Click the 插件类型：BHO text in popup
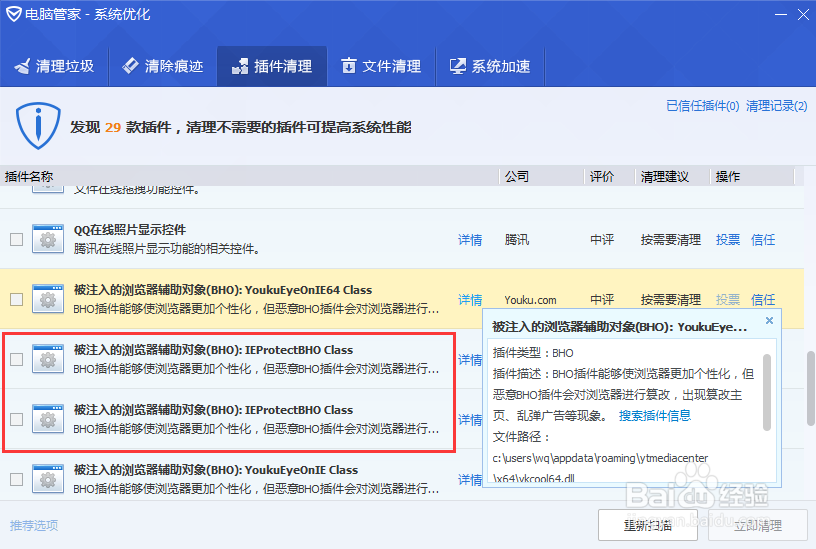Viewport: 816px width, 549px height. pos(533,353)
